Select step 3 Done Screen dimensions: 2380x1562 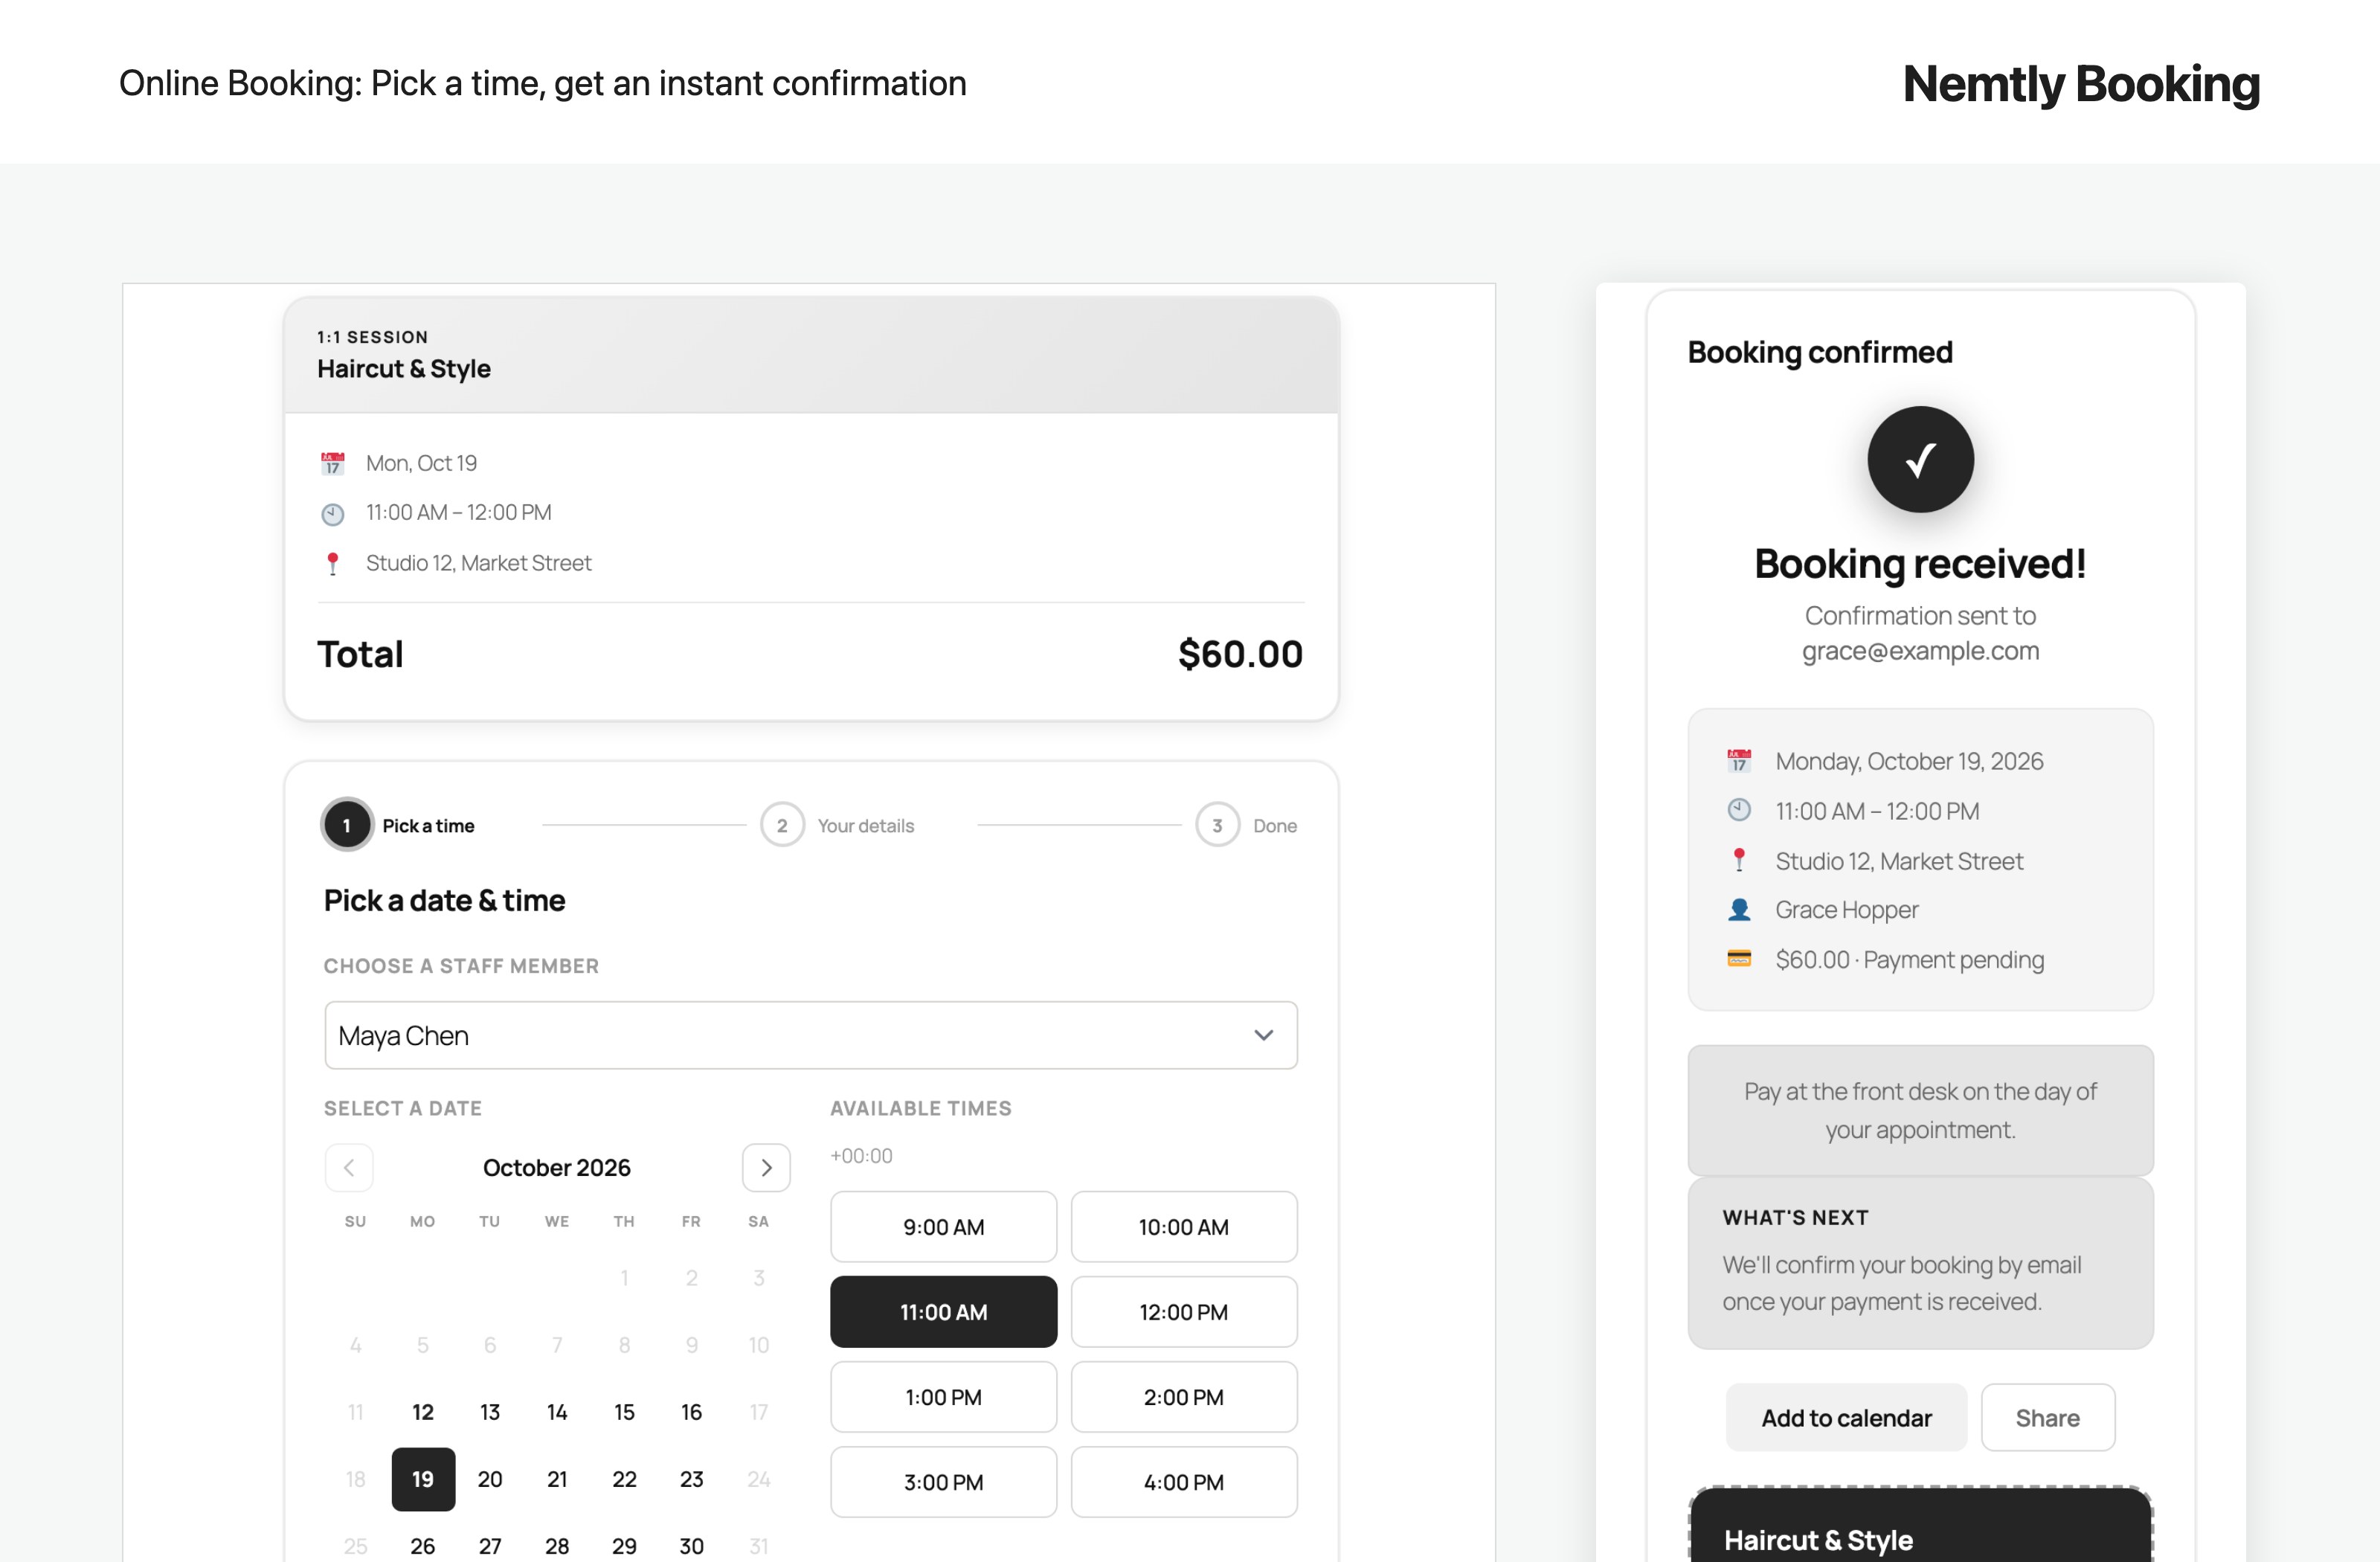click(x=1246, y=825)
